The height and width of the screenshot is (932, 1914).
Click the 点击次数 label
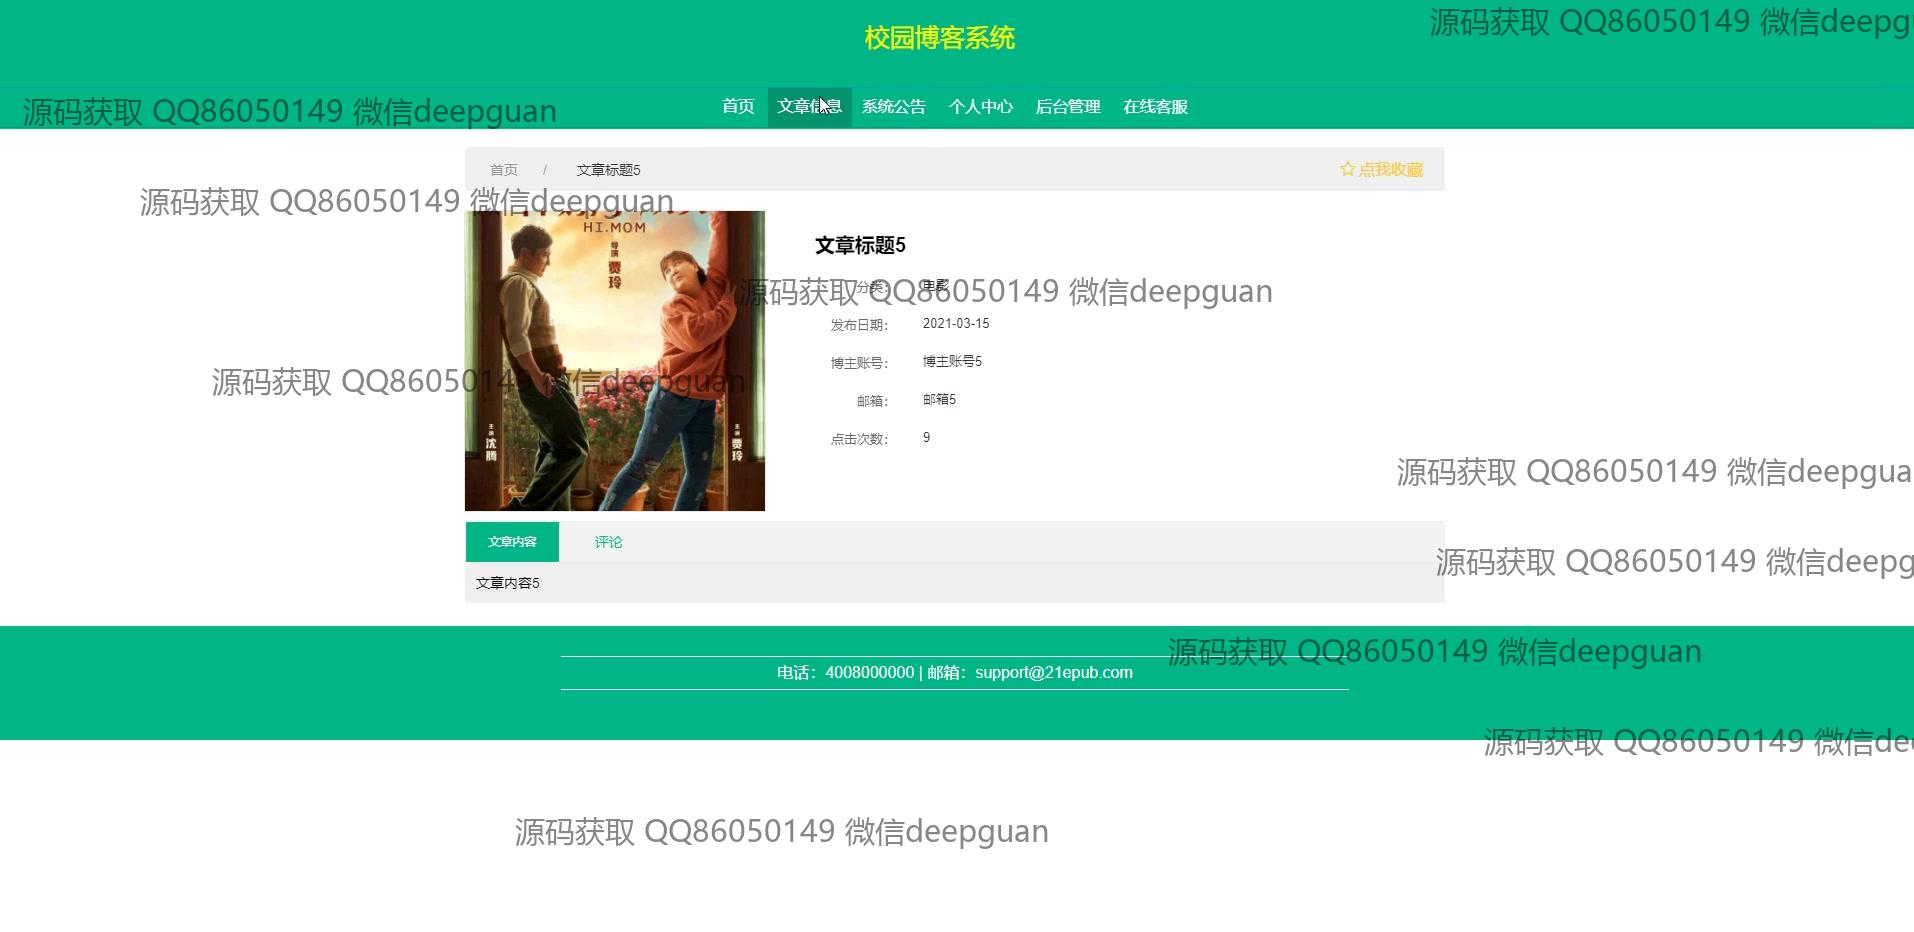(859, 439)
